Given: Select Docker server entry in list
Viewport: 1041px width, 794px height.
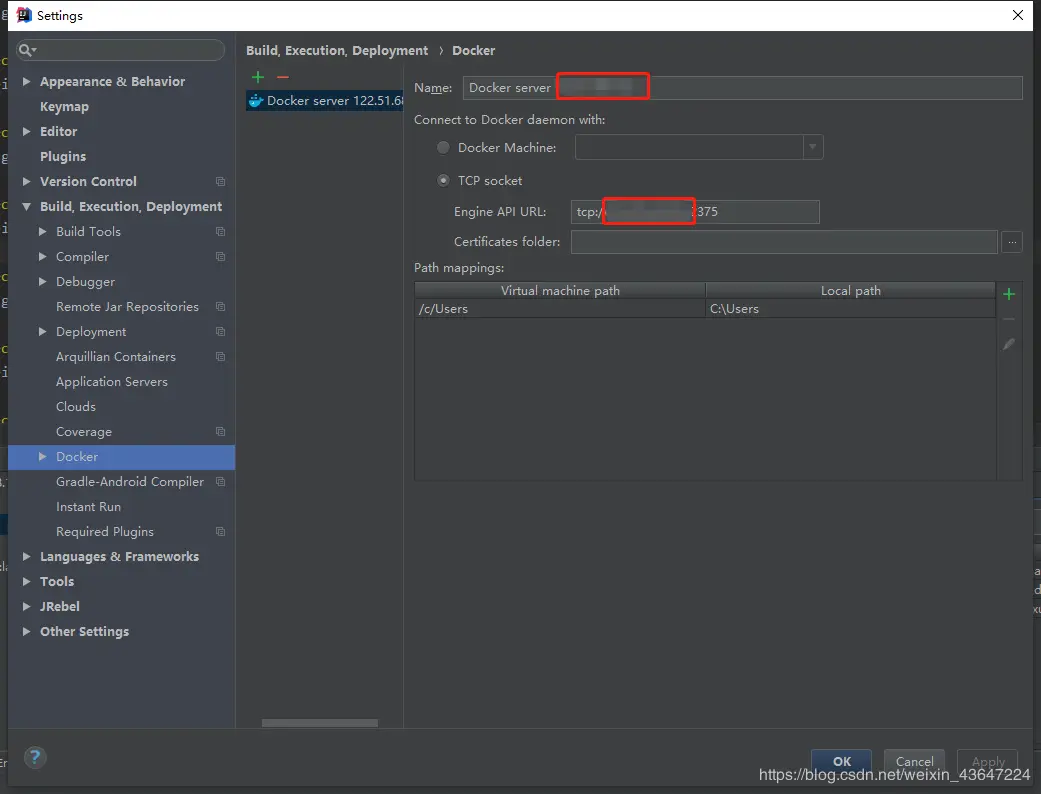Looking at the screenshot, I should click(x=325, y=101).
